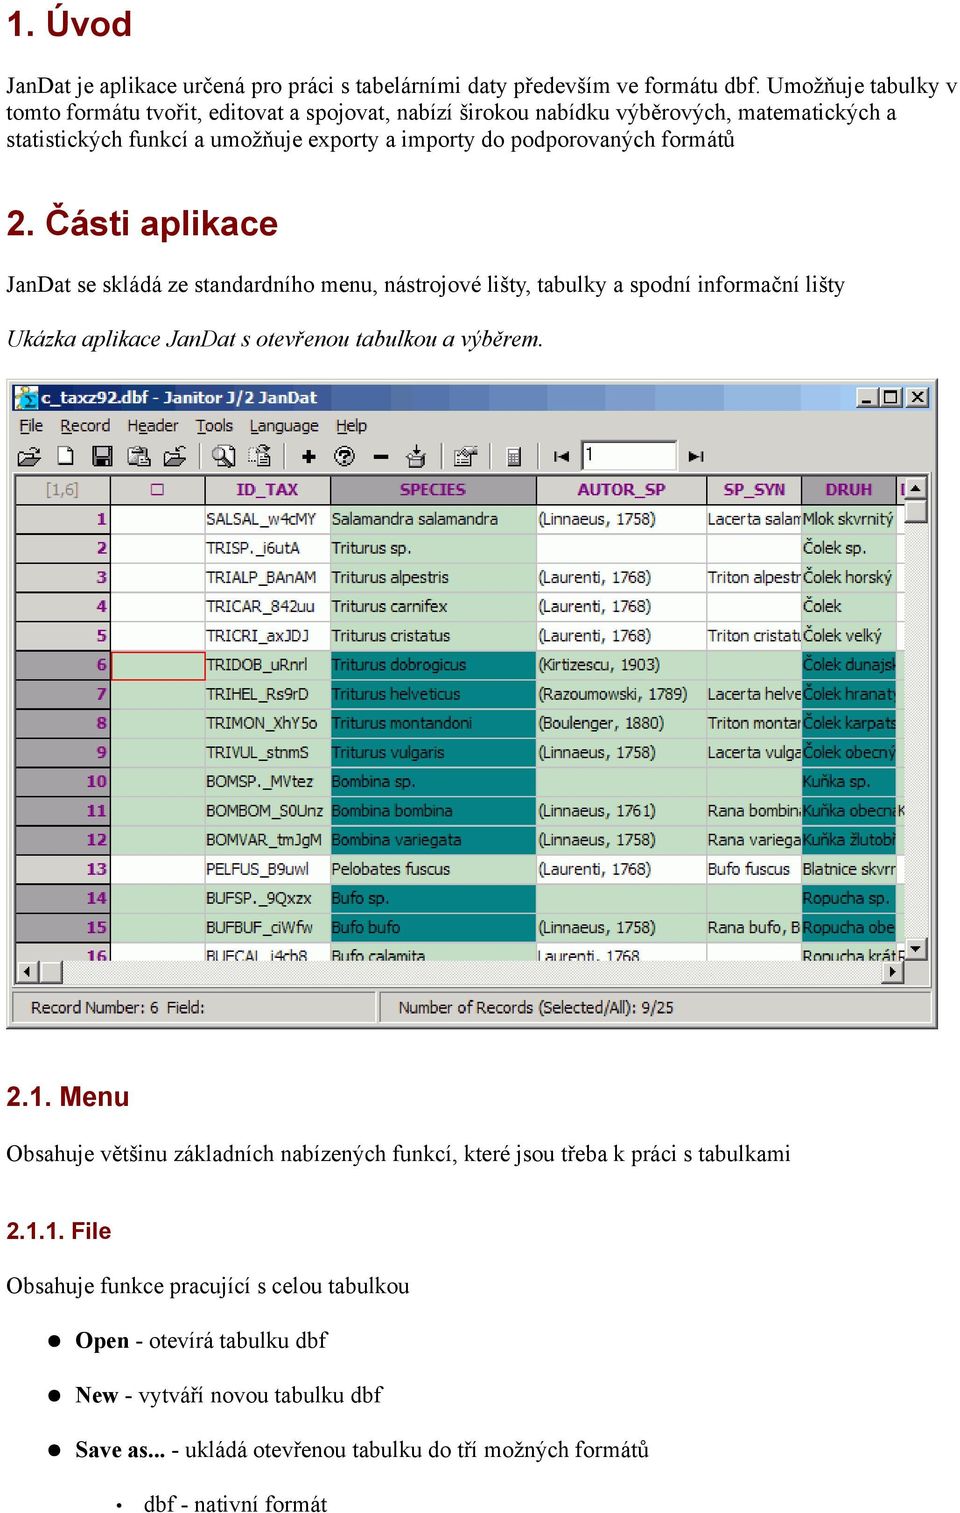This screenshot has width=960, height=1513.
Task: Click the properties toolbar icon
Action: 465,457
